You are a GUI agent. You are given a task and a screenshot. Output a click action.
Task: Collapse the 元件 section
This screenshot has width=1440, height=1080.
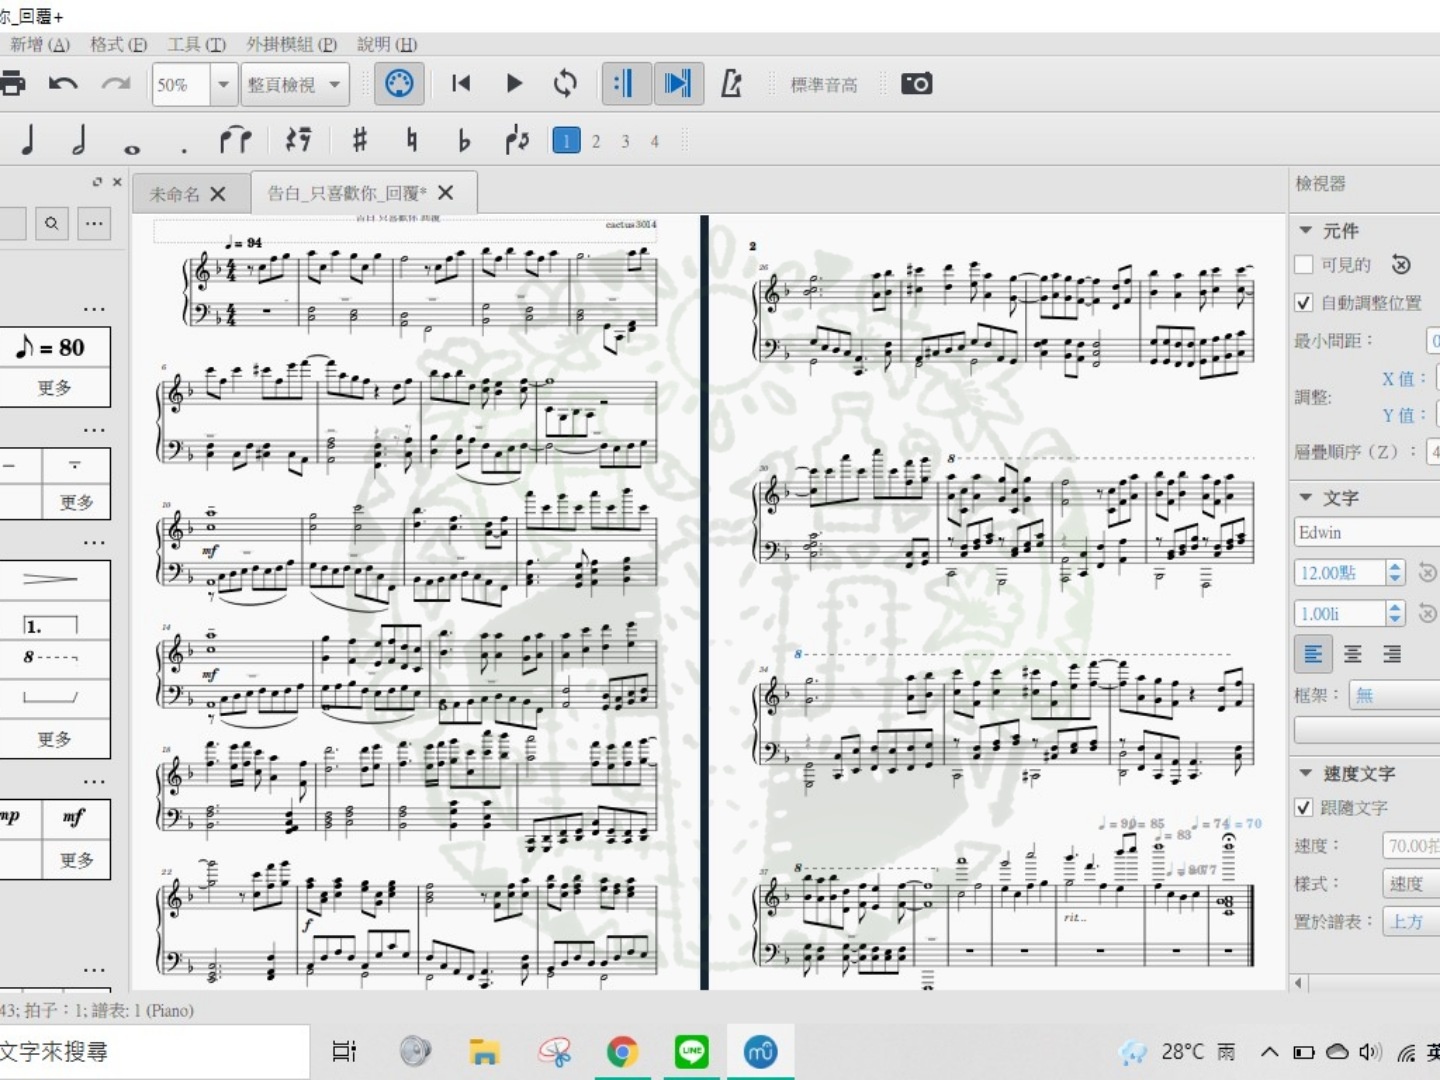point(1305,230)
